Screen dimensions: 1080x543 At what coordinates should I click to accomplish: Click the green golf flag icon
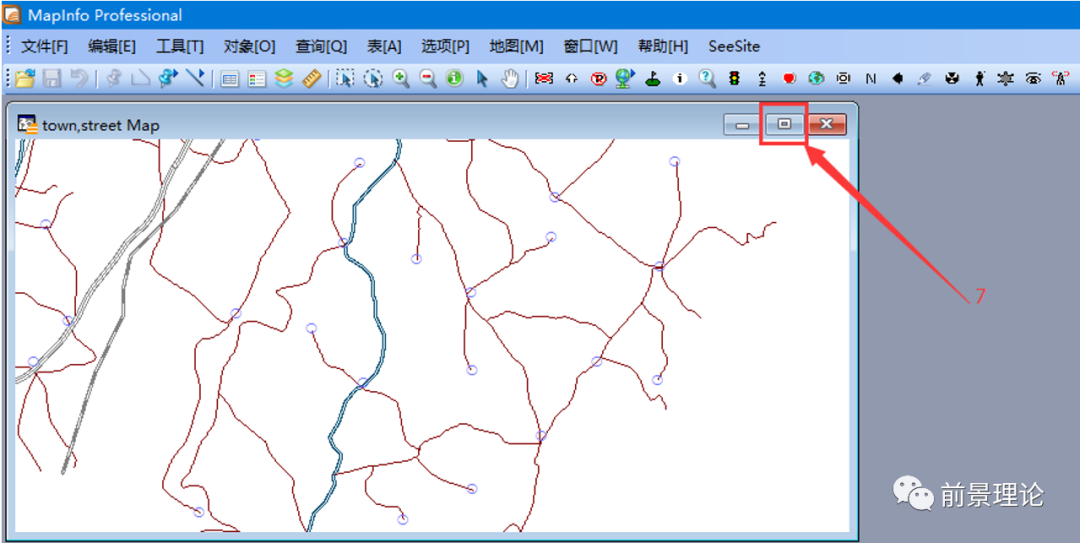652,79
